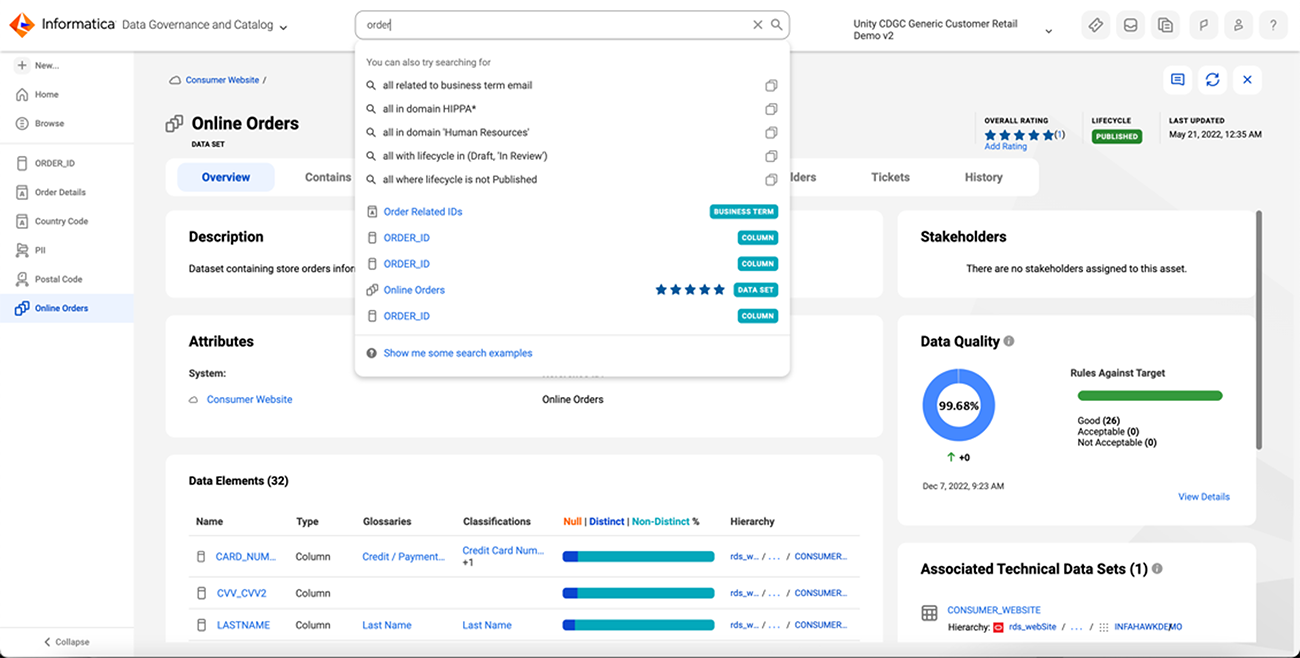1300x658 pixels.
Task: Collapse the left sidebar
Action: point(66,642)
